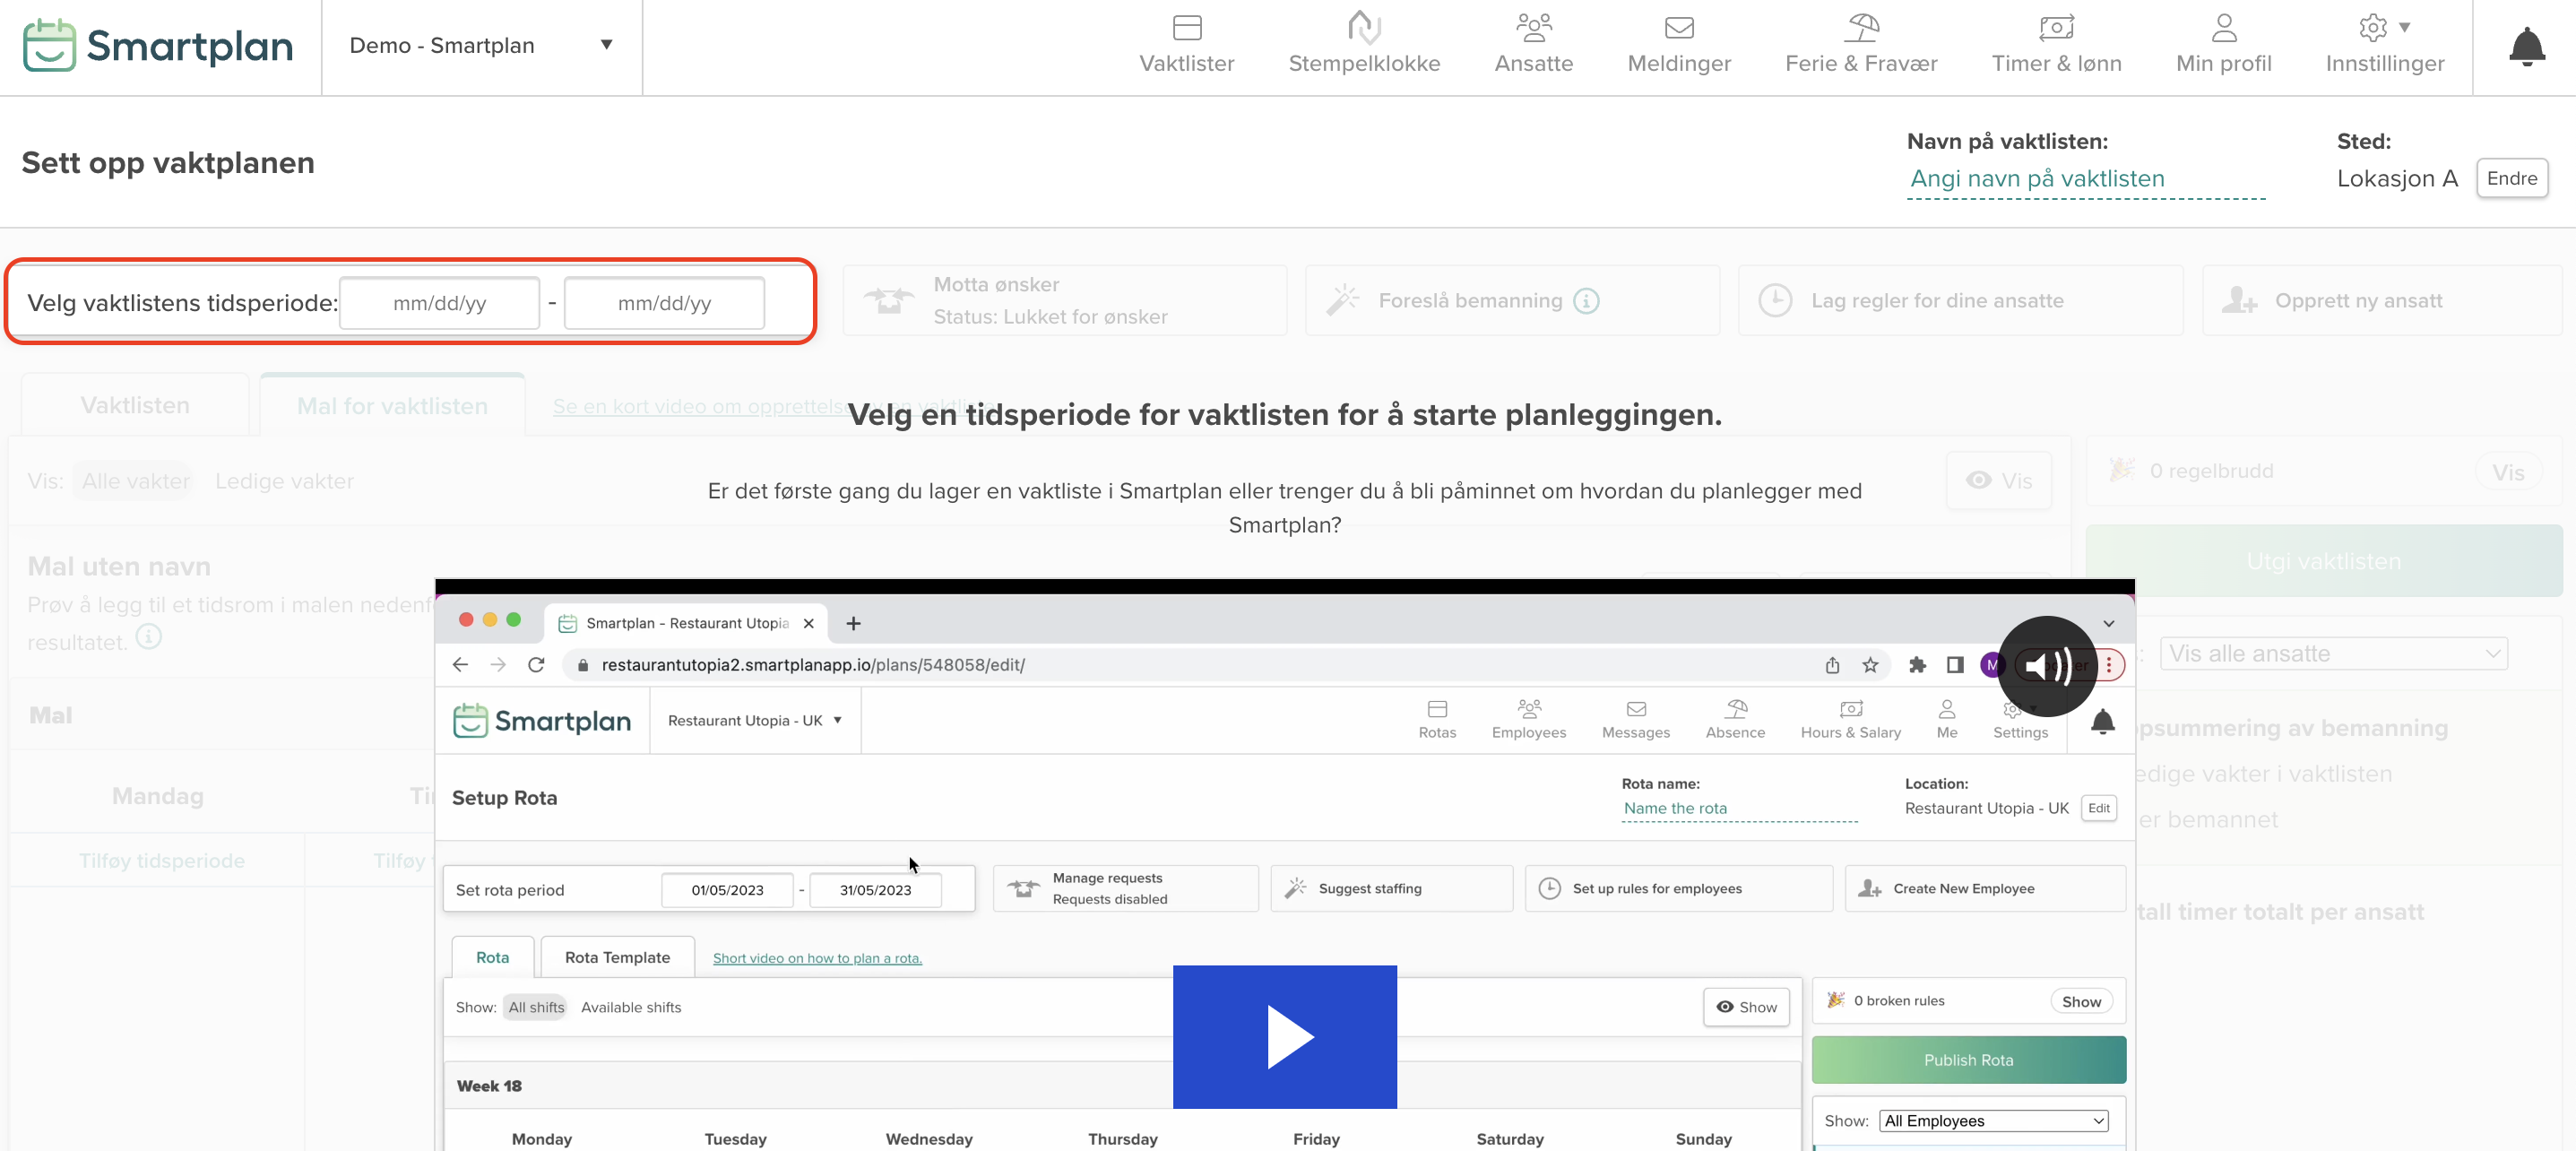Select the Ledige vakter filter
Image resolution: width=2576 pixels, height=1151 pixels.
[x=284, y=481]
